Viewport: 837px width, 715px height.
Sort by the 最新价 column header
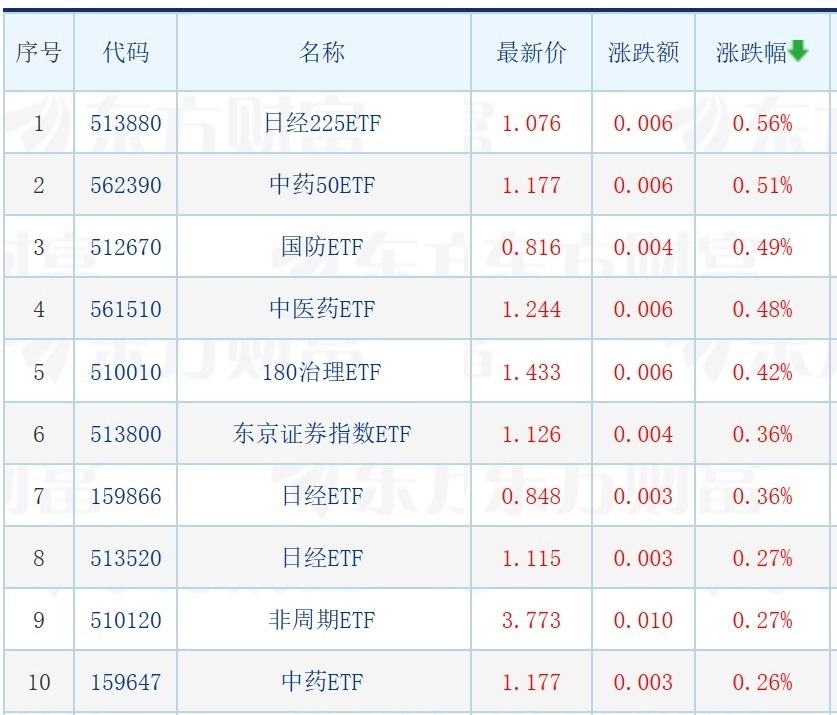(x=531, y=53)
